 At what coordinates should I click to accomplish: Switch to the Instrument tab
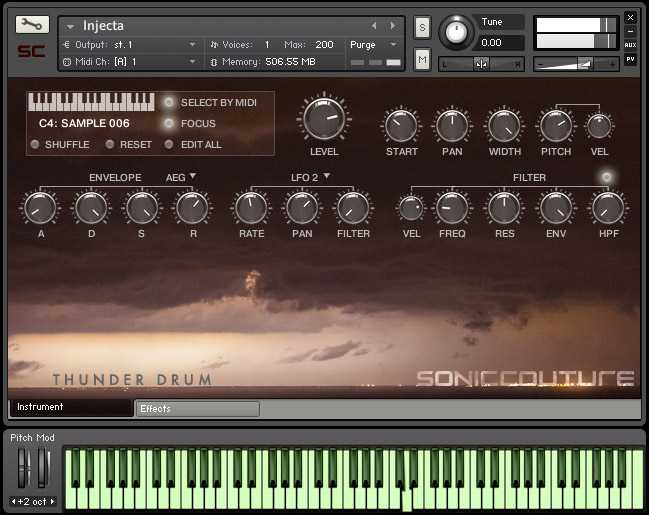pyautogui.click(x=71, y=407)
